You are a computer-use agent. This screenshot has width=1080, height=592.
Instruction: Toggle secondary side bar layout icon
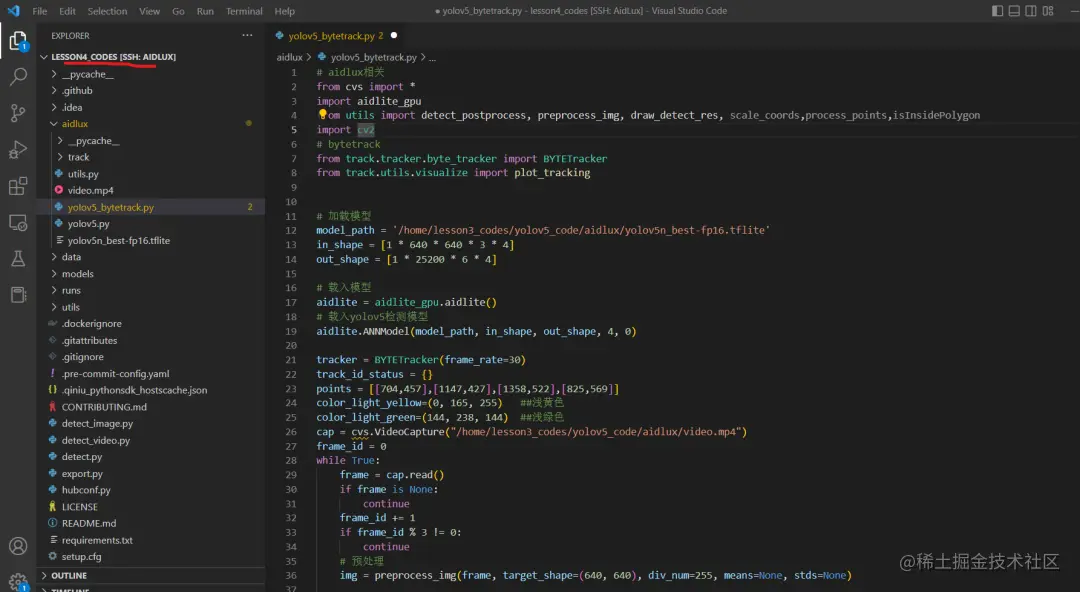click(1030, 11)
